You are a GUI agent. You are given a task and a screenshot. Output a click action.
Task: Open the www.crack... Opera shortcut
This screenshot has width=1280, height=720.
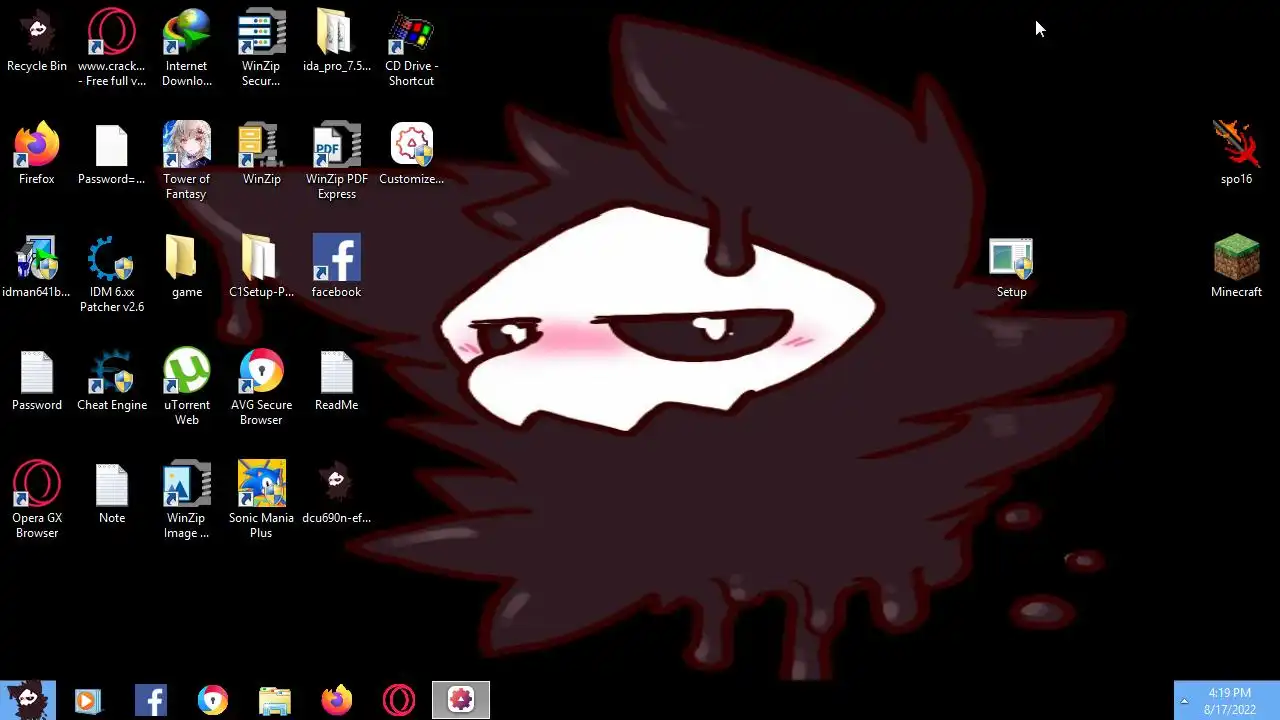click(112, 48)
